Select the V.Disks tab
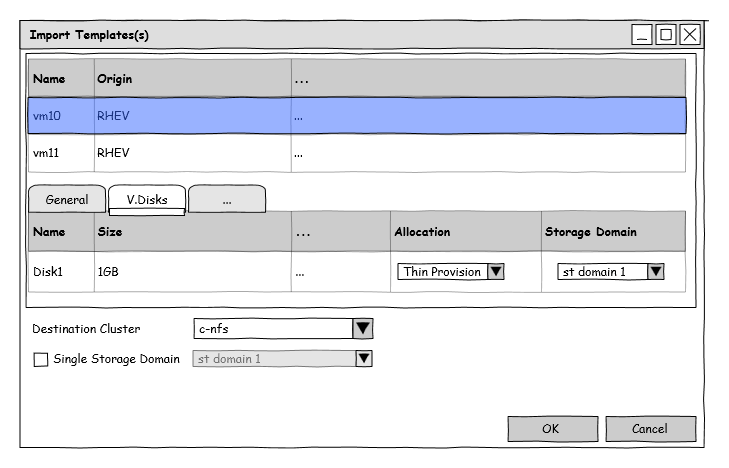 [x=146, y=200]
